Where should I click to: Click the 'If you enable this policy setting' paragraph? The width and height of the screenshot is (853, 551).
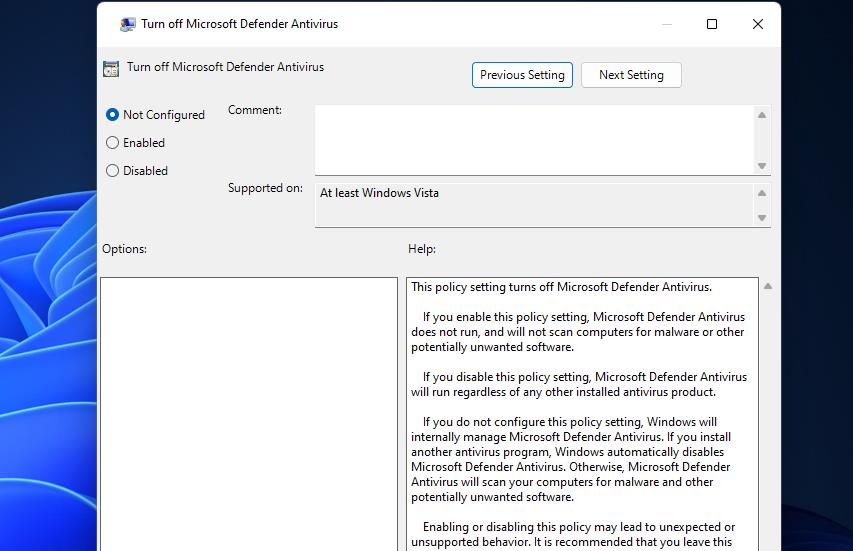[x=578, y=332]
